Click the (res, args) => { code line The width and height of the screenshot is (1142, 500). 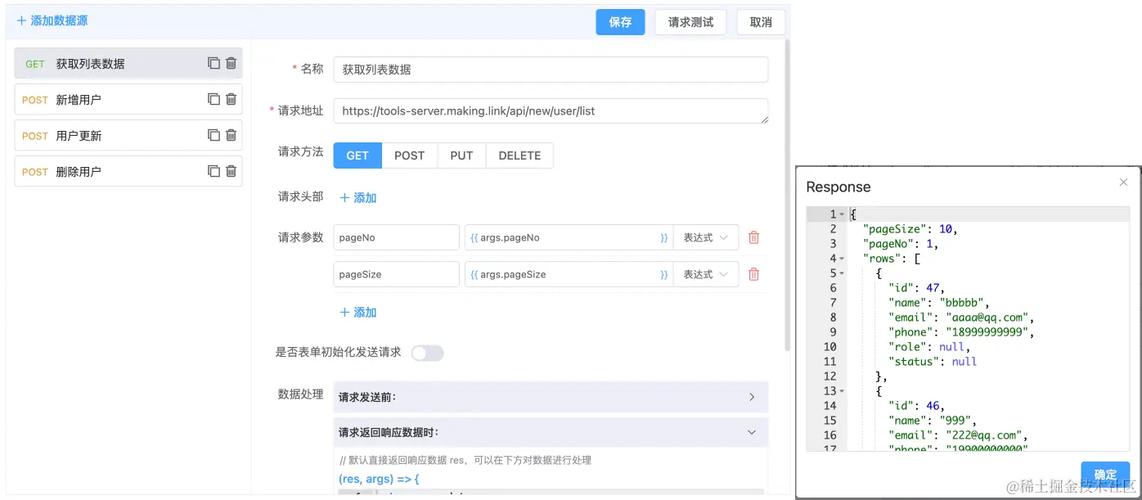pos(379,479)
